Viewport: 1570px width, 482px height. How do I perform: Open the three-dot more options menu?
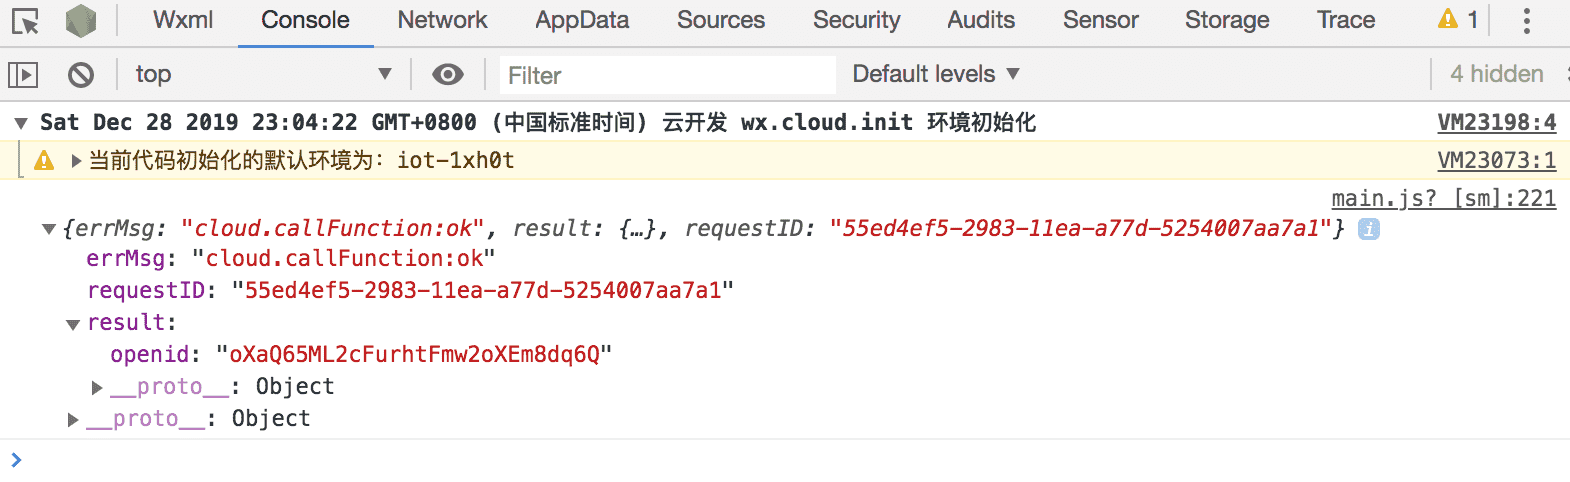click(x=1526, y=20)
